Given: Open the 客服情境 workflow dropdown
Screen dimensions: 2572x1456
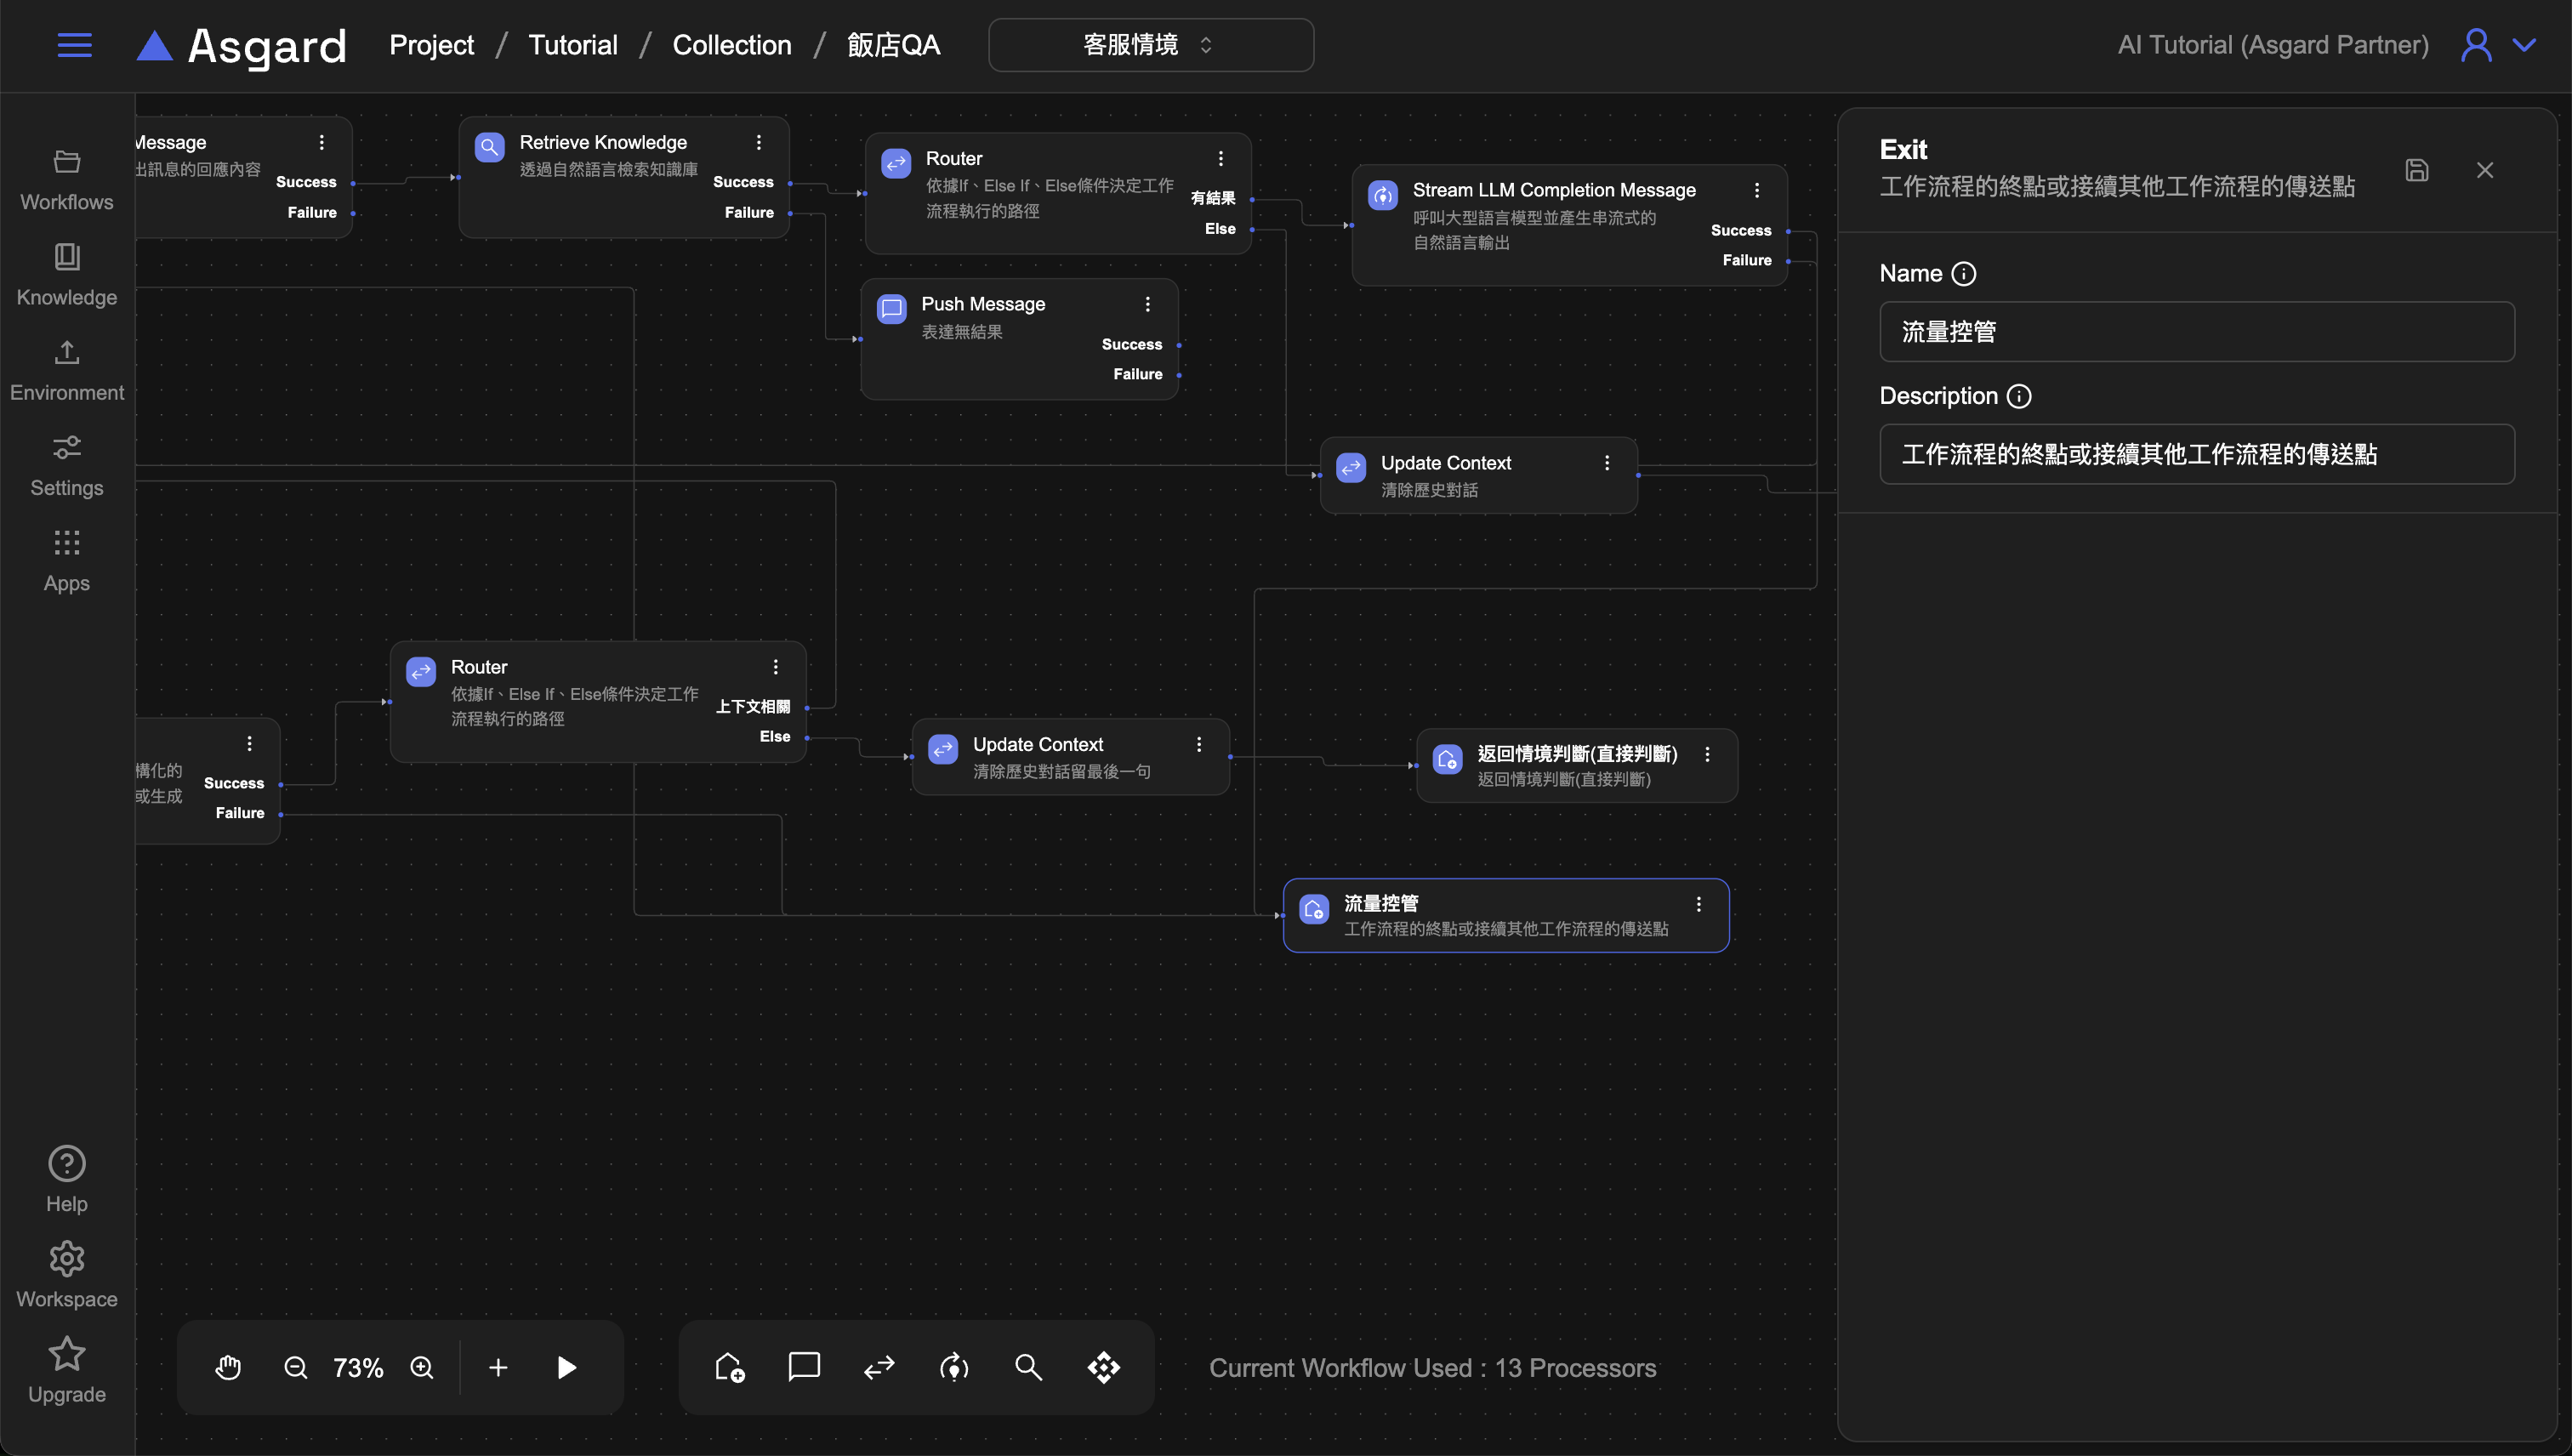Looking at the screenshot, I should point(1150,45).
